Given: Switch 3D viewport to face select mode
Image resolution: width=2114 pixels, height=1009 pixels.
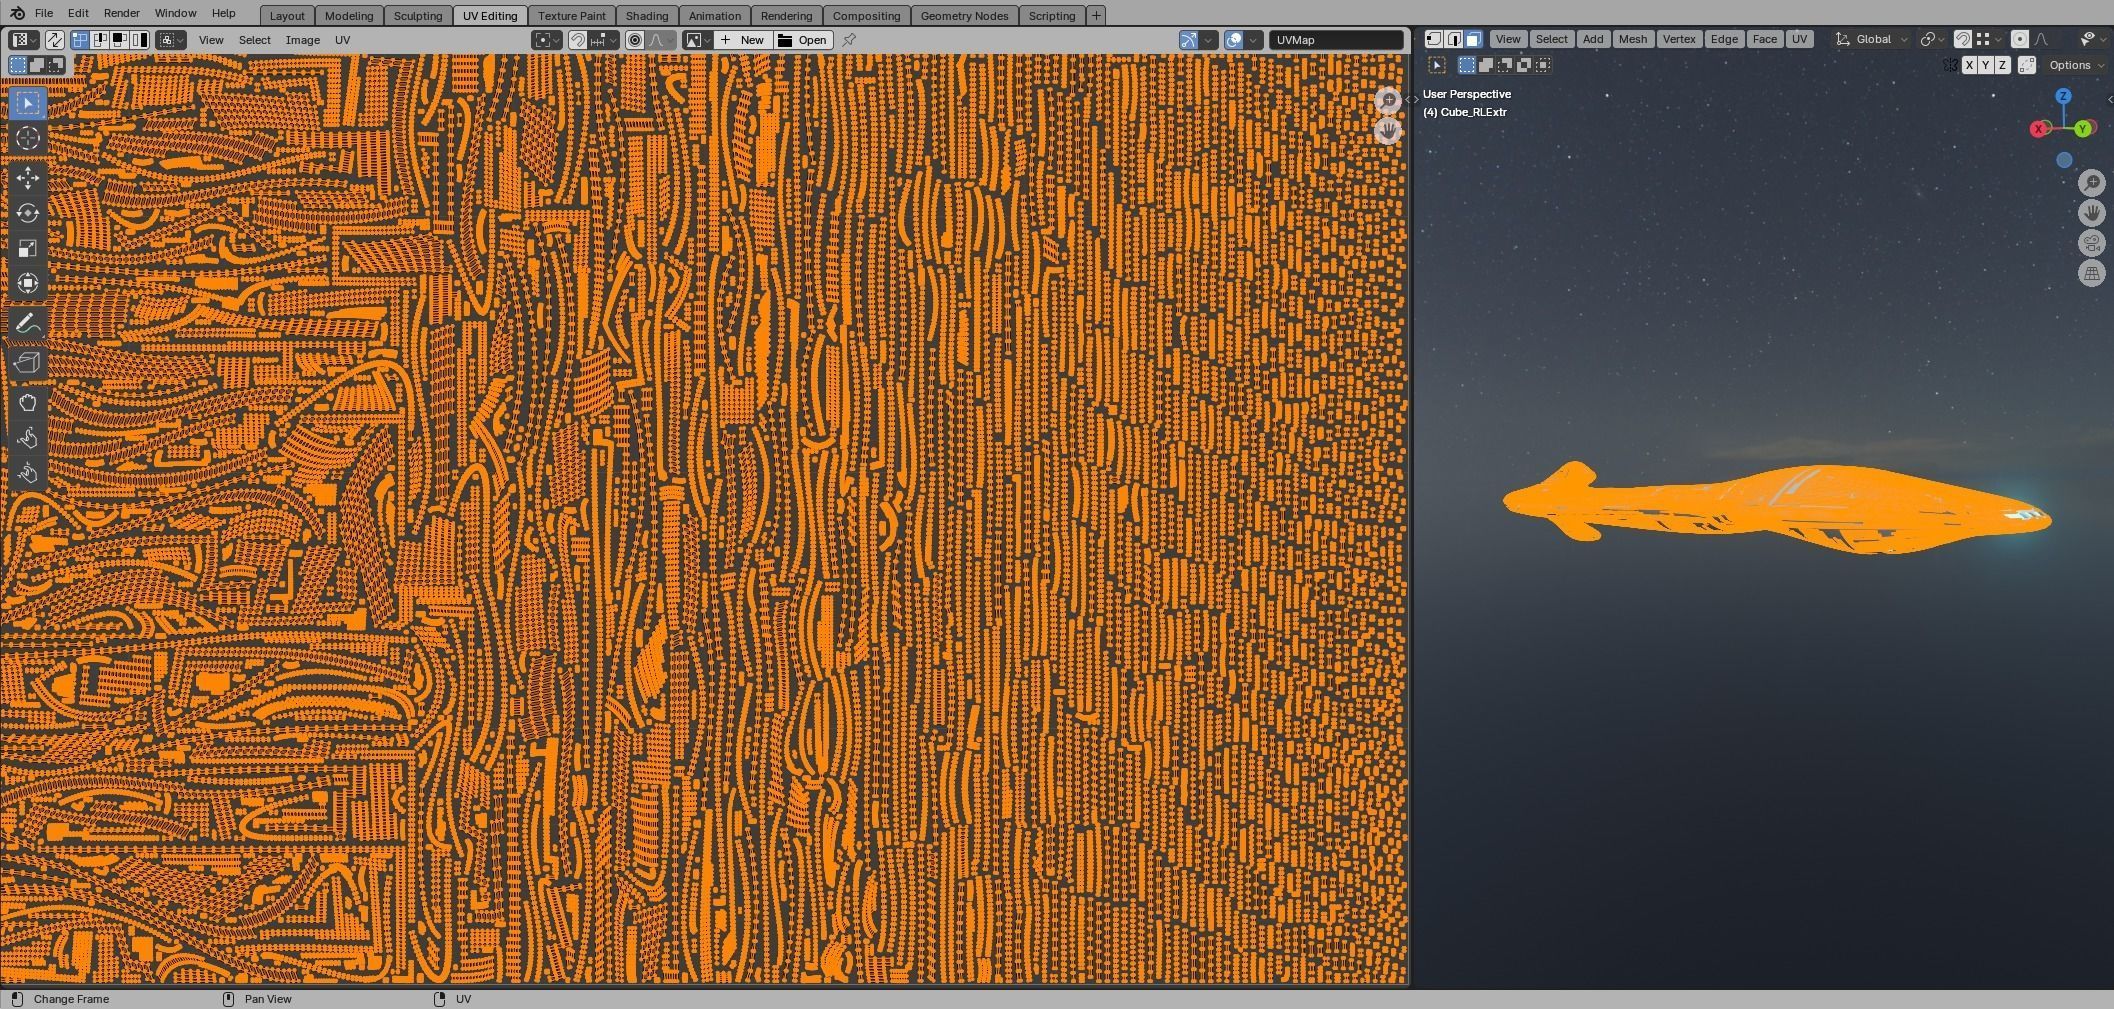Looking at the screenshot, I should tap(1473, 39).
